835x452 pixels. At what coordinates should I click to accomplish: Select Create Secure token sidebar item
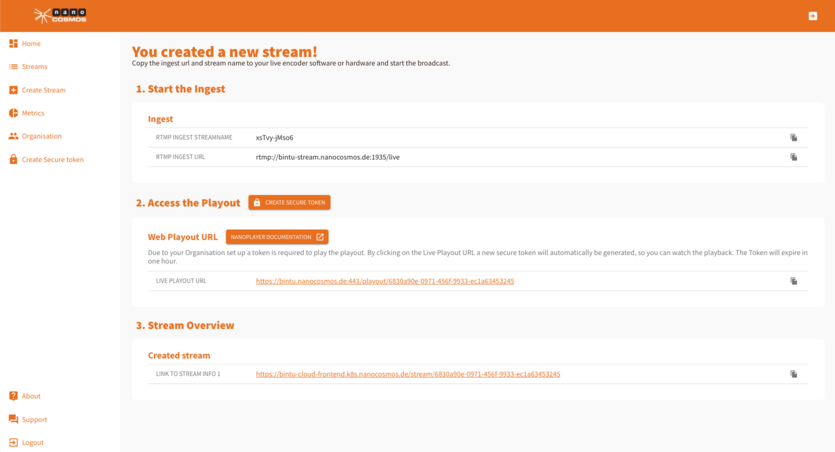pyautogui.click(x=52, y=159)
